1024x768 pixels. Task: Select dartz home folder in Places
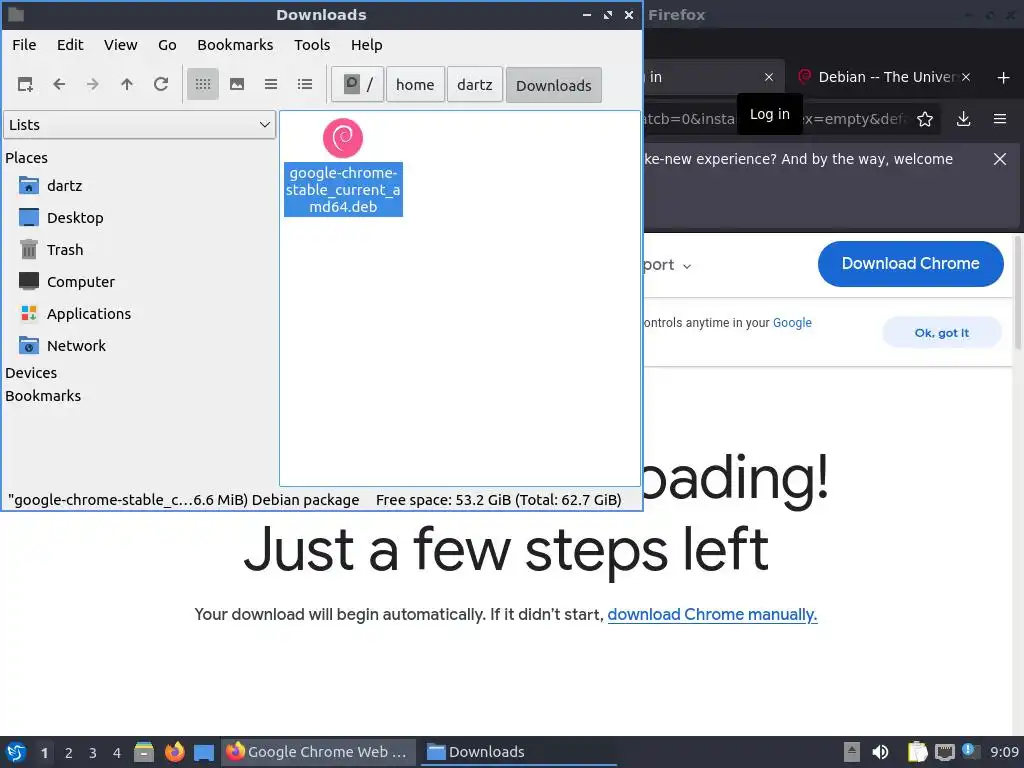(64, 185)
